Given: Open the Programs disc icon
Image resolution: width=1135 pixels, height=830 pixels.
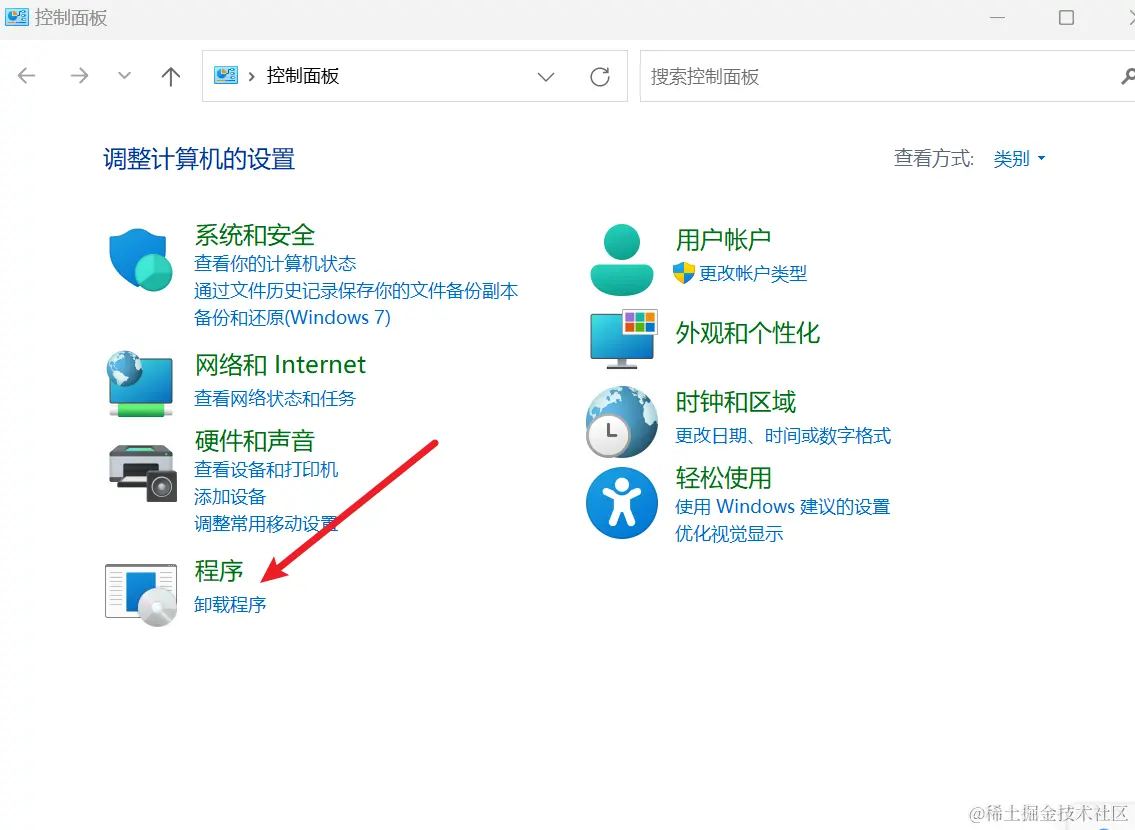Looking at the screenshot, I should [x=141, y=595].
